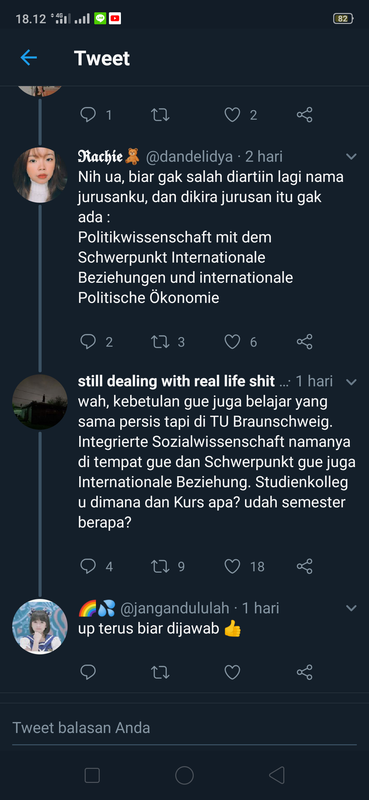369x800 pixels.
Task: Tap the Tweet balasan Anda field
Action: click(184, 728)
